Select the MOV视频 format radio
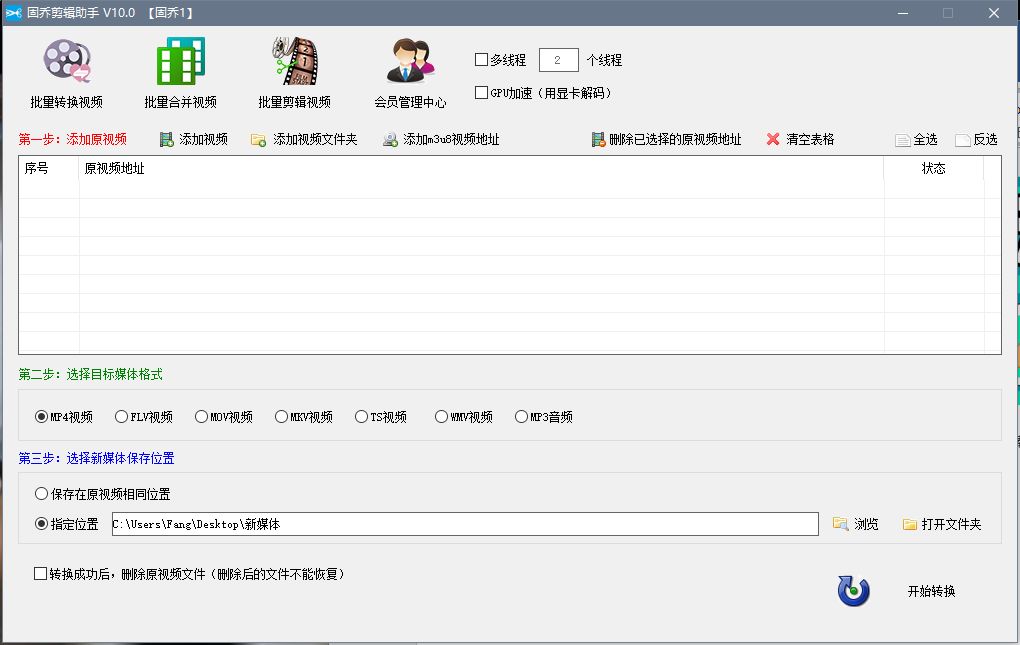The image size is (1020, 645). pos(201,416)
